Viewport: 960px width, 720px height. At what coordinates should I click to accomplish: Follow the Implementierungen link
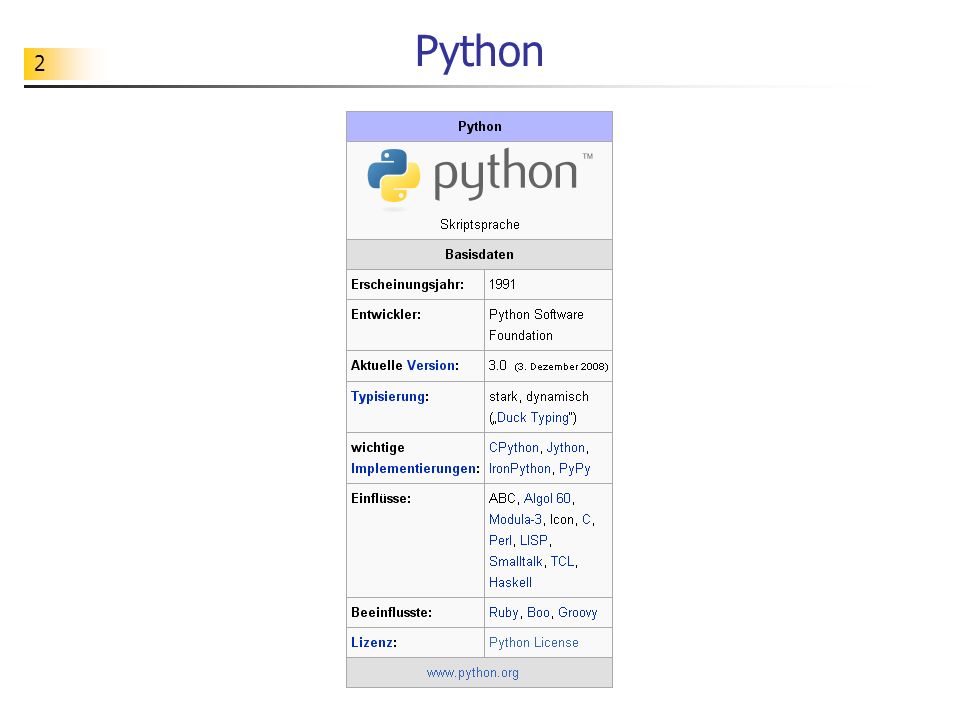(413, 468)
